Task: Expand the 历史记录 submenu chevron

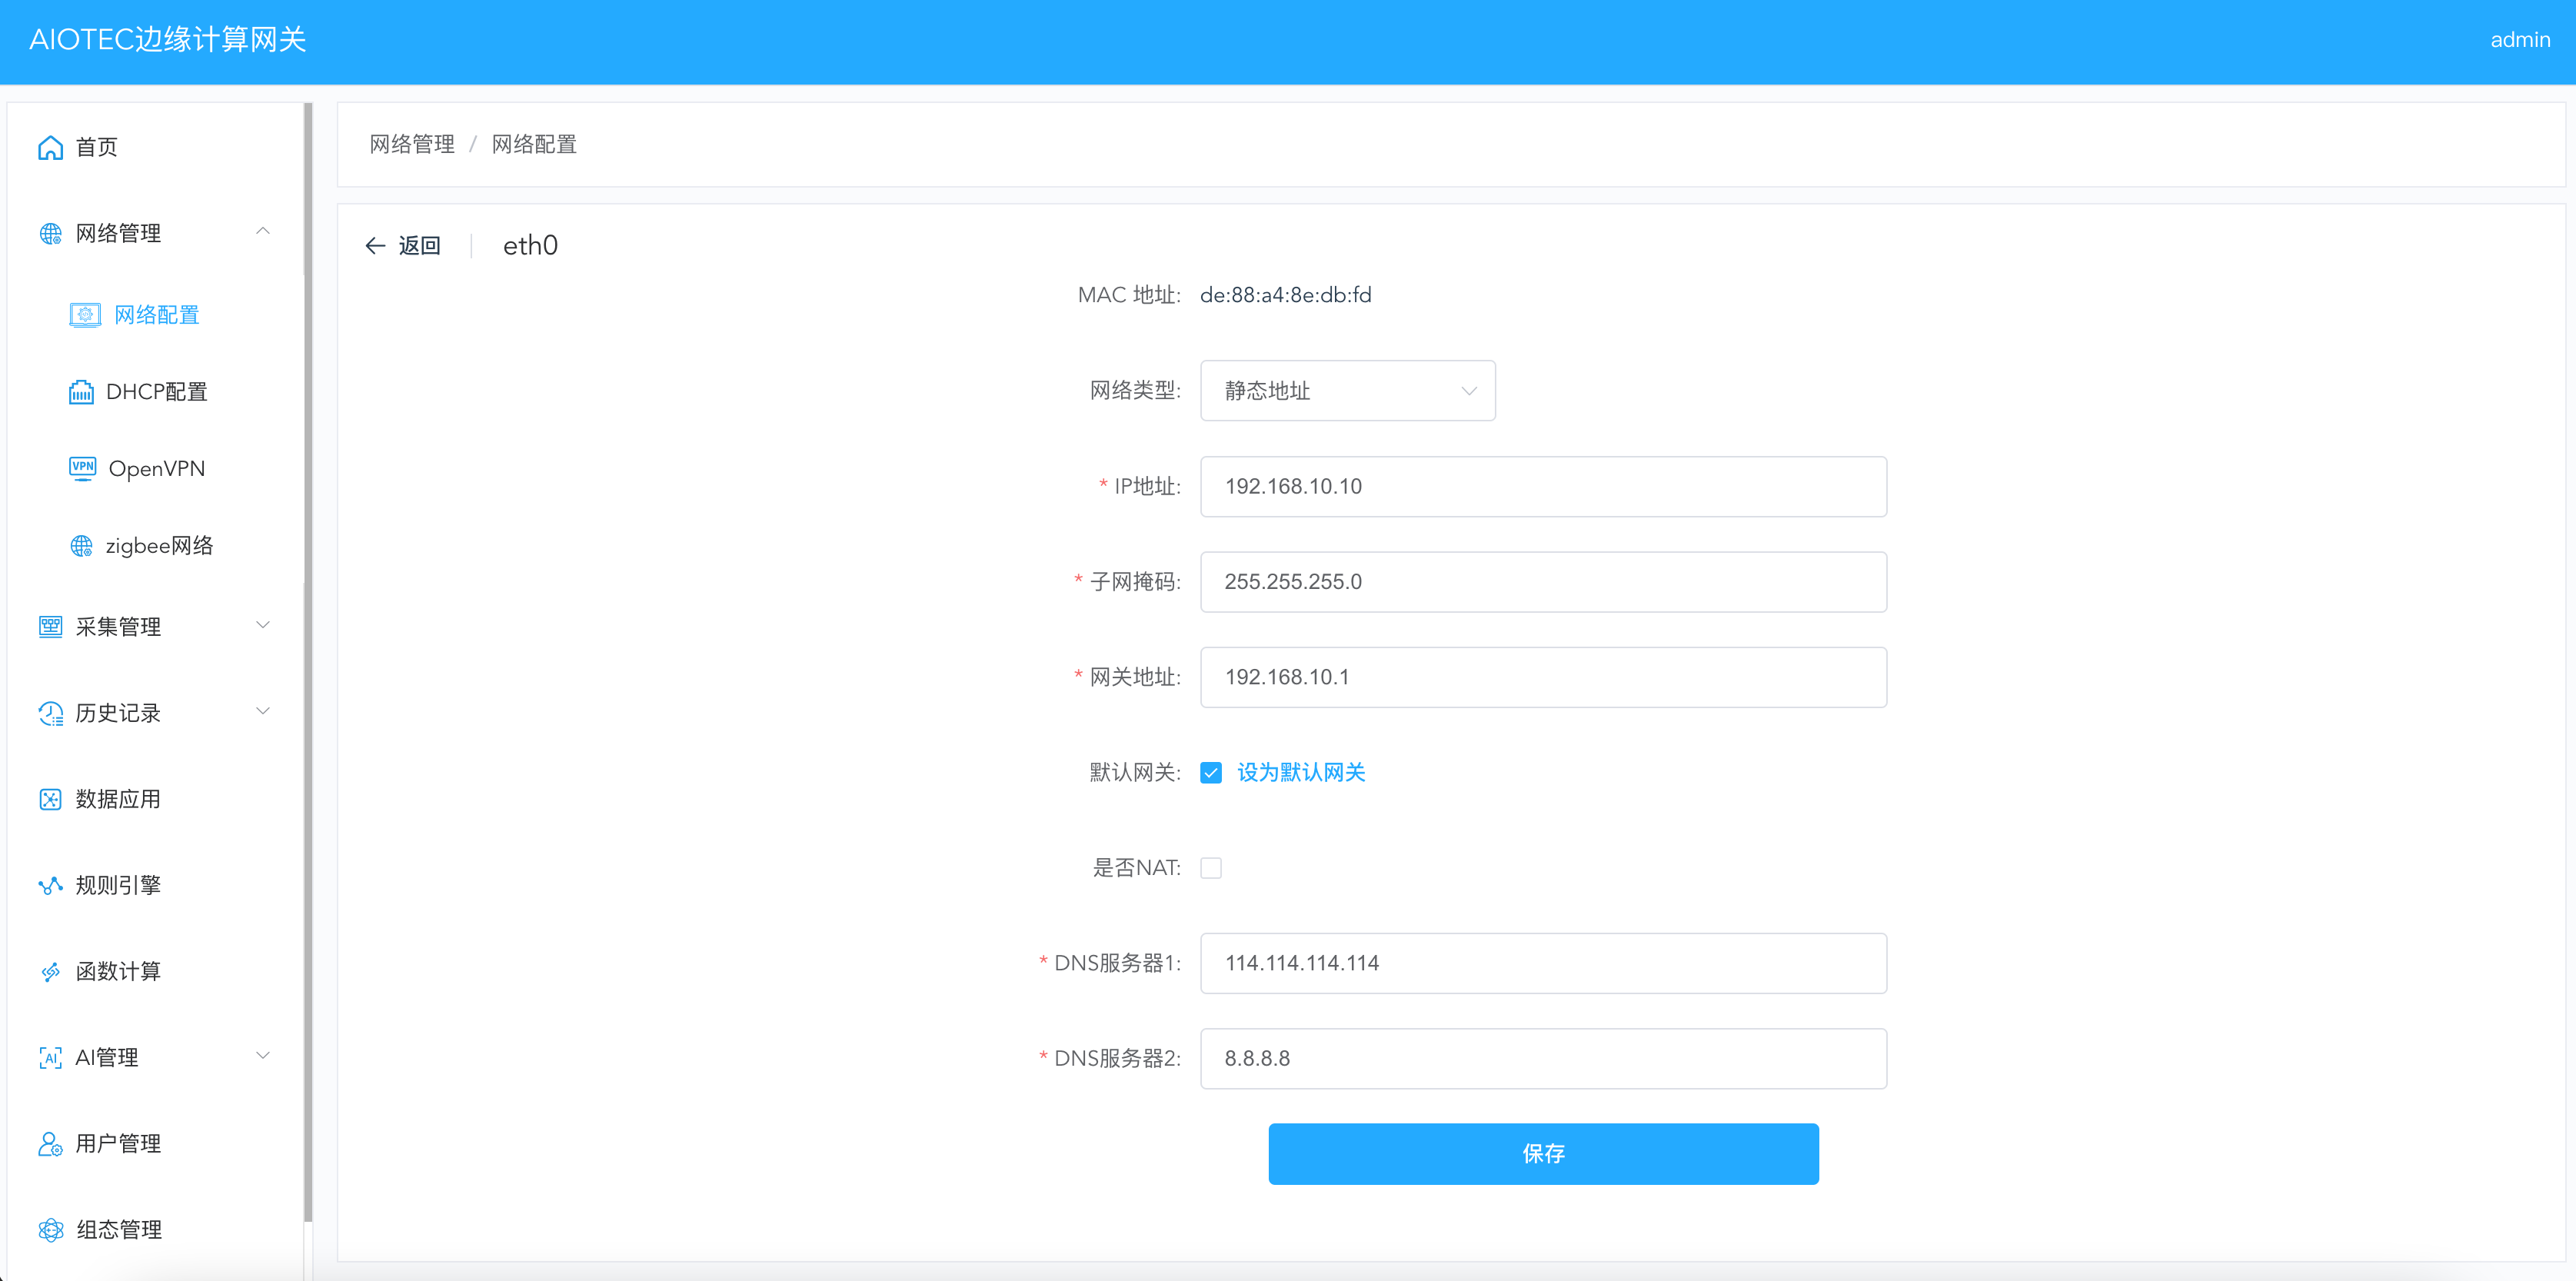Action: point(263,712)
